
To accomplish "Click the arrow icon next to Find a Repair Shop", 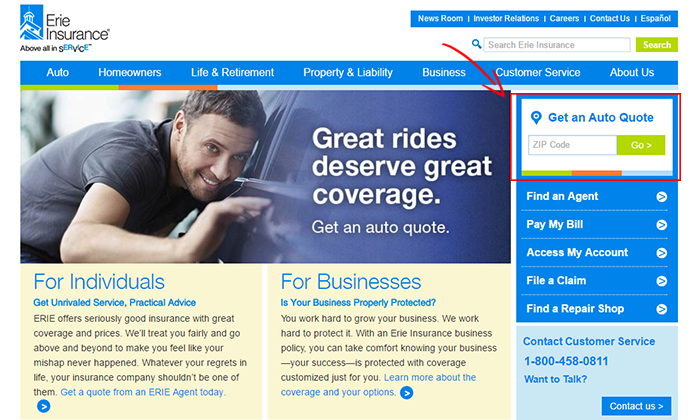I will click(x=662, y=309).
